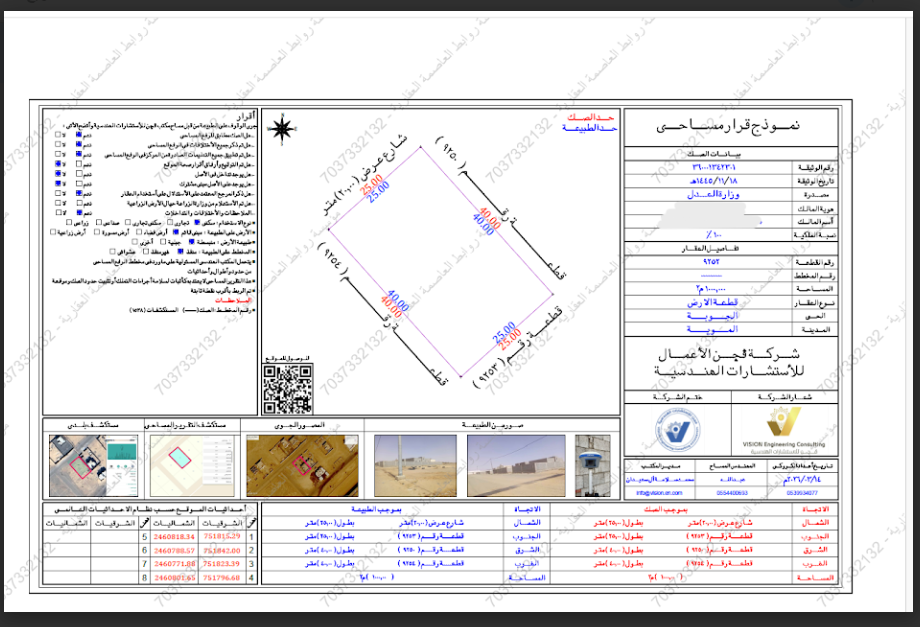Screen dimensions: 920x627
Task: Click the pencil icon beside the الشرقيات column header
Action: (252, 523)
